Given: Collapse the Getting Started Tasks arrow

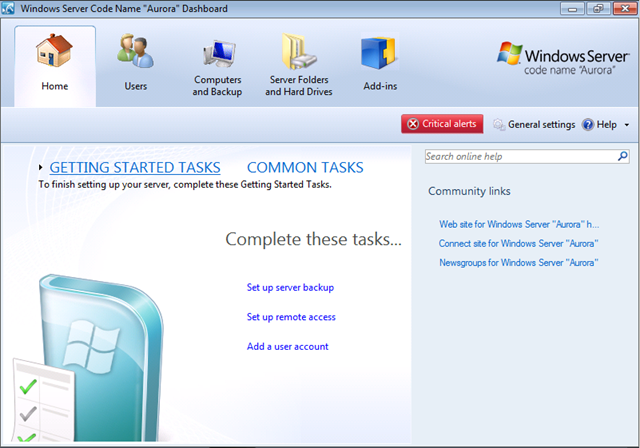Looking at the screenshot, I should [41, 168].
